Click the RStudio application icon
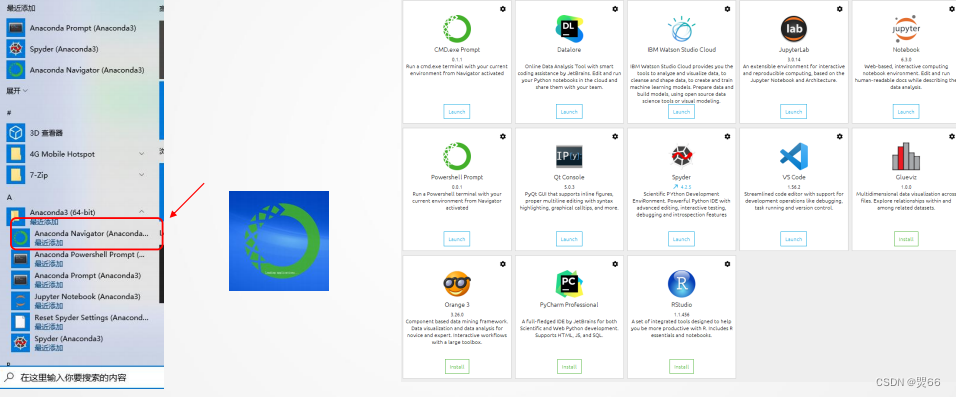This screenshot has width=956, height=397. coord(681,284)
